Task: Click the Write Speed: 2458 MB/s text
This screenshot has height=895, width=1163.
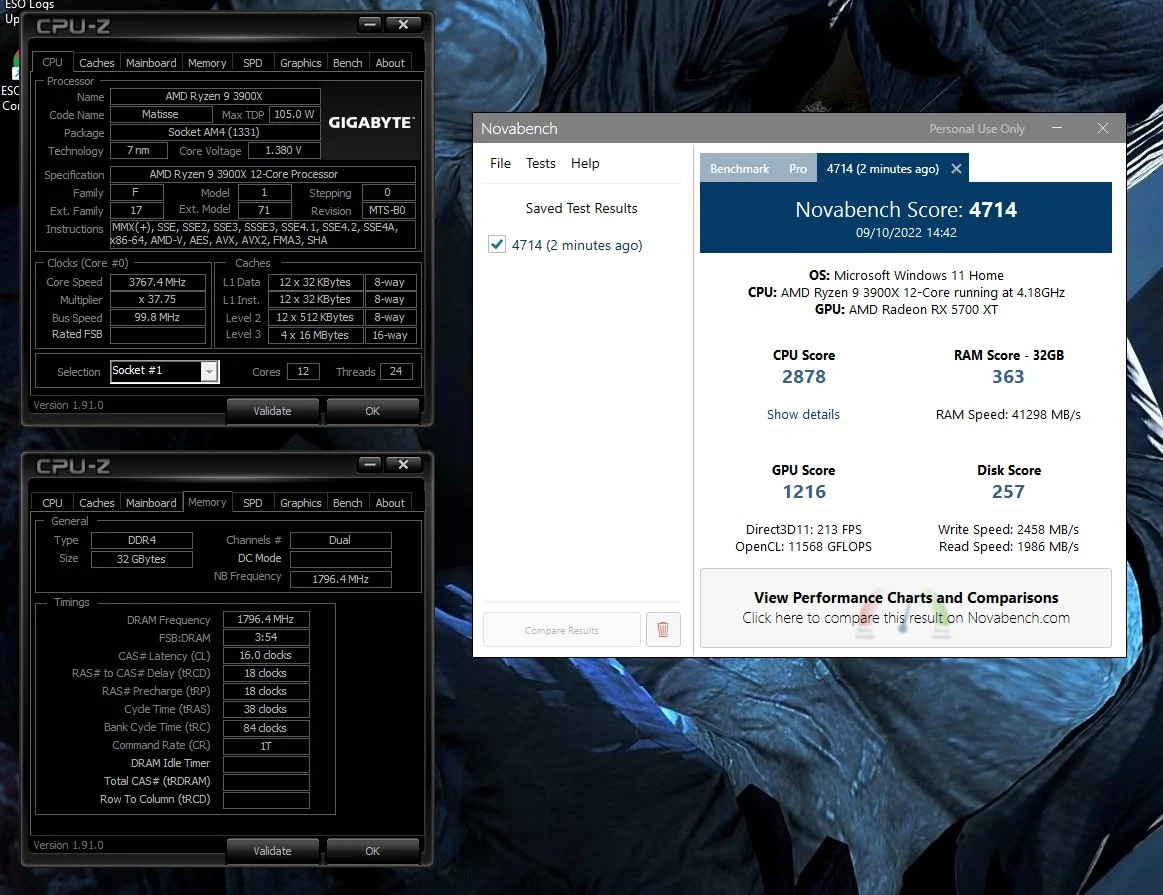Action: click(1008, 529)
